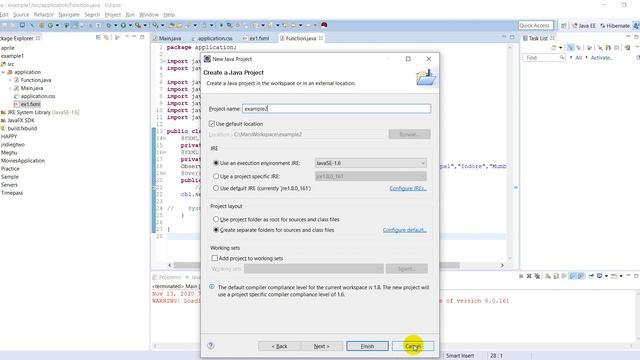Viewport: 640px width, 360px height.
Task: Enable Add project to working sets
Action: [214, 258]
